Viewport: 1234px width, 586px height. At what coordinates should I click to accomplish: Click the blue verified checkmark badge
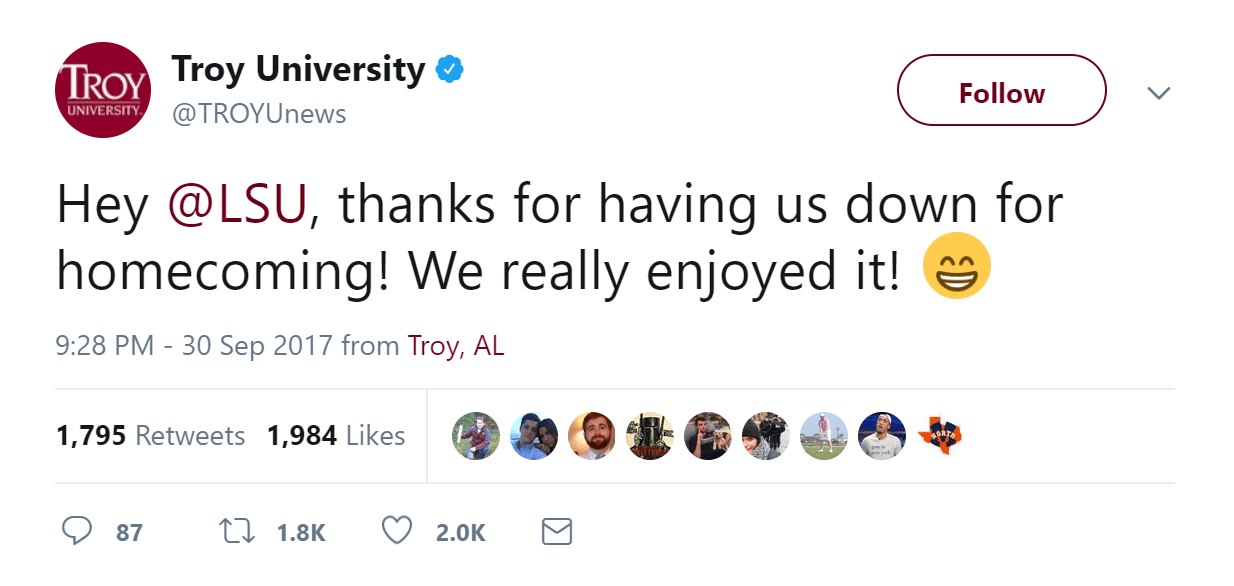449,70
